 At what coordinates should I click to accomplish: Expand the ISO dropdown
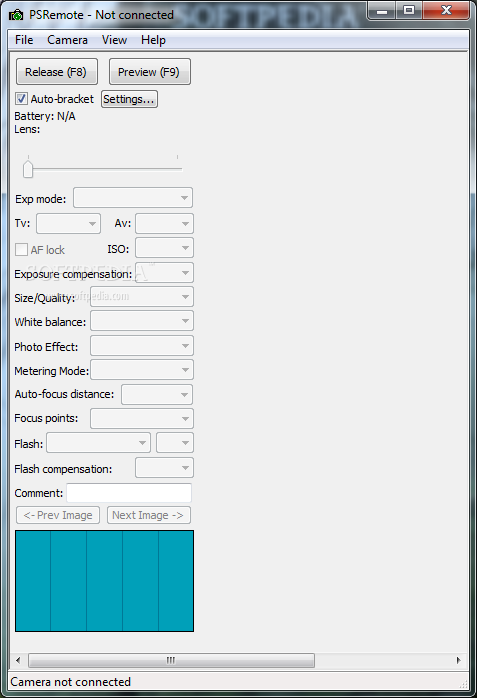coord(164,248)
